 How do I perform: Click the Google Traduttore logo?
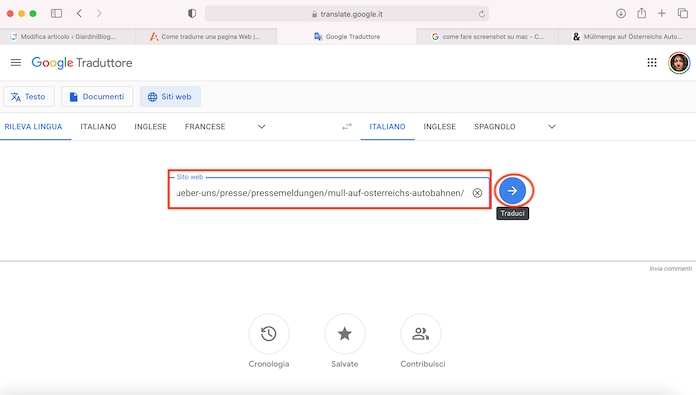pyautogui.click(x=82, y=63)
